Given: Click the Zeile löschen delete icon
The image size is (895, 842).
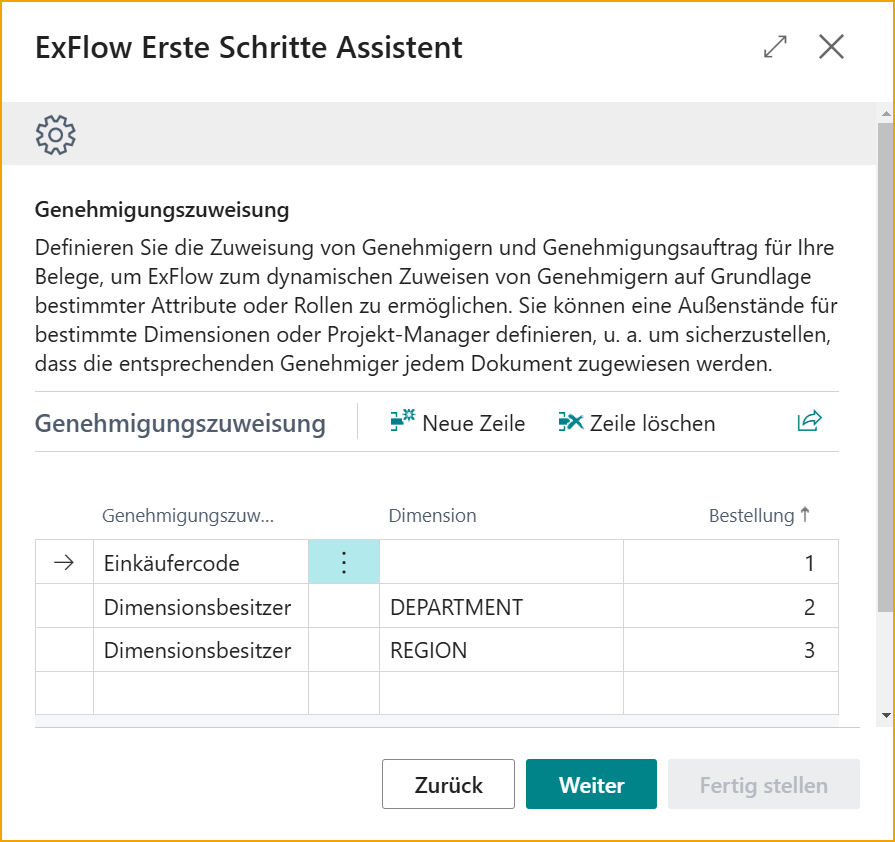Looking at the screenshot, I should point(570,422).
